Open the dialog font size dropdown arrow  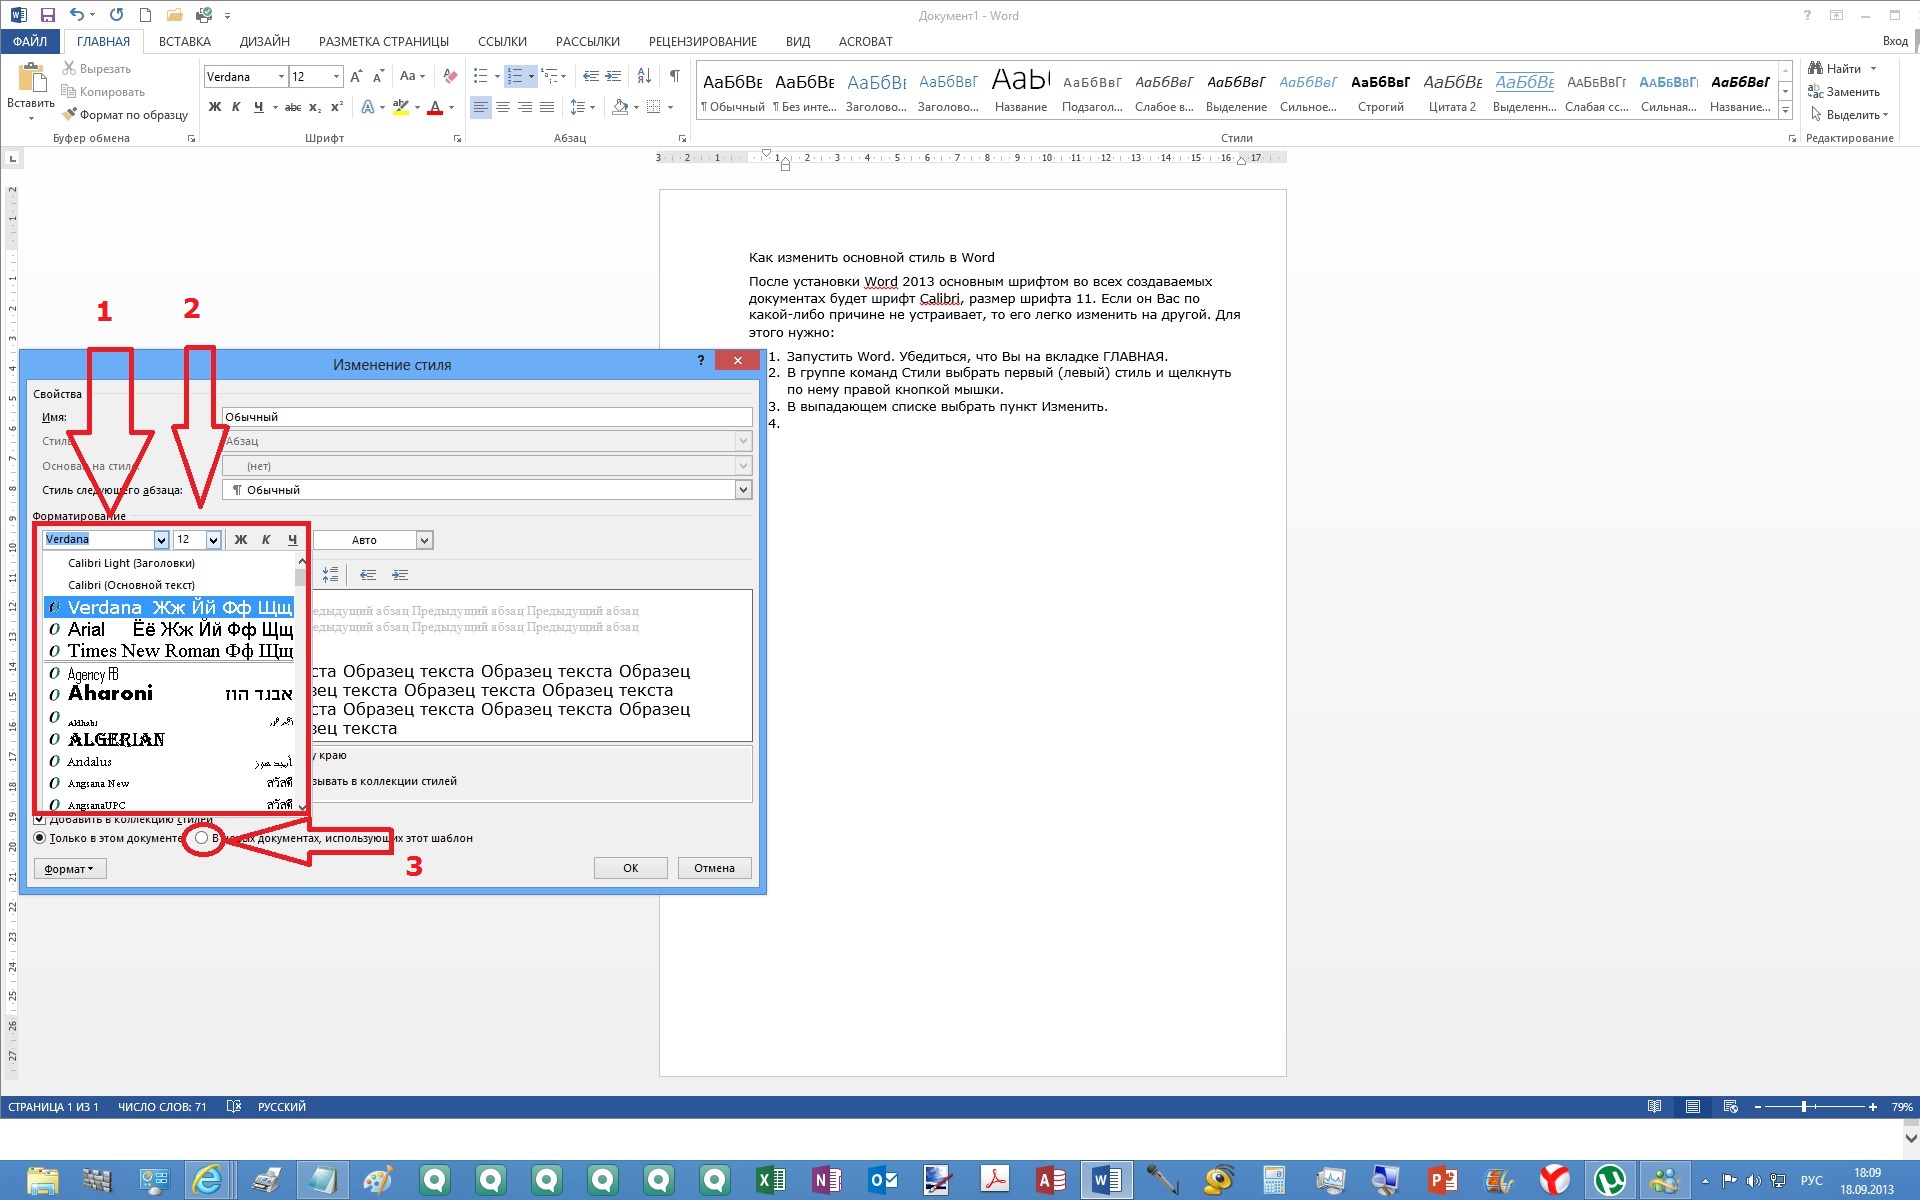coord(213,540)
